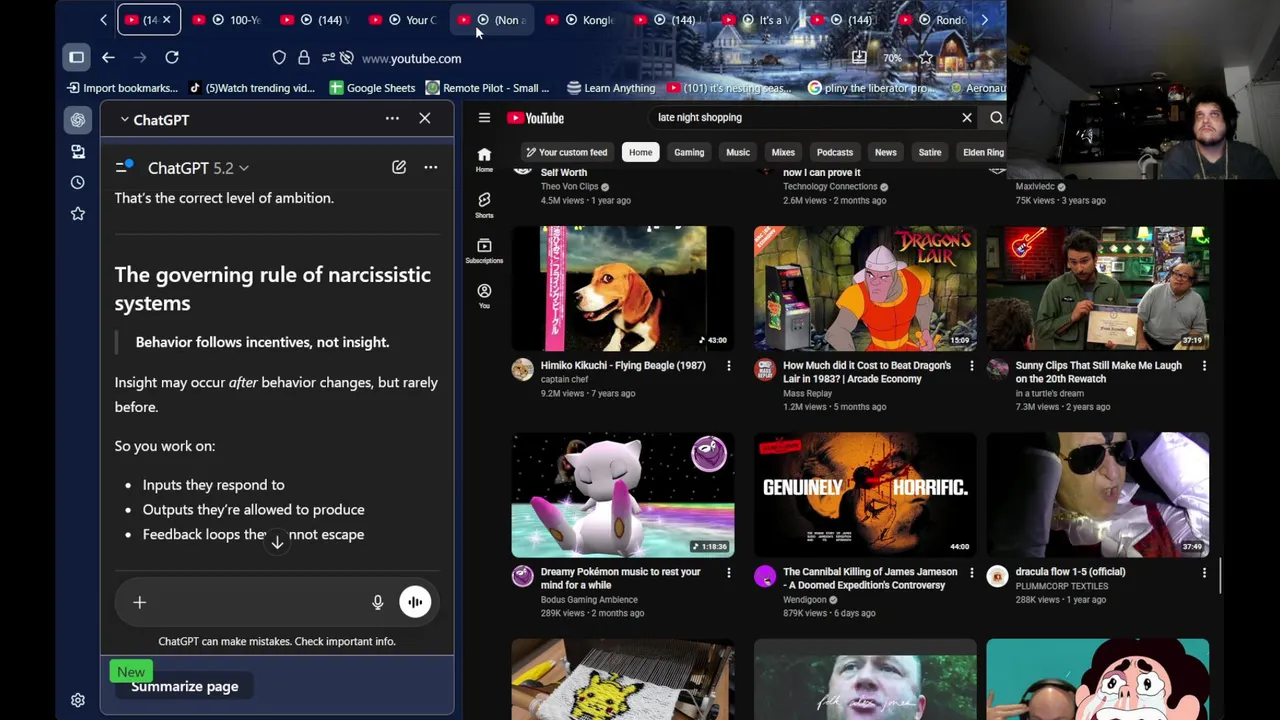
Task: Open ChatGPT conversation options dots
Action: [431, 167]
